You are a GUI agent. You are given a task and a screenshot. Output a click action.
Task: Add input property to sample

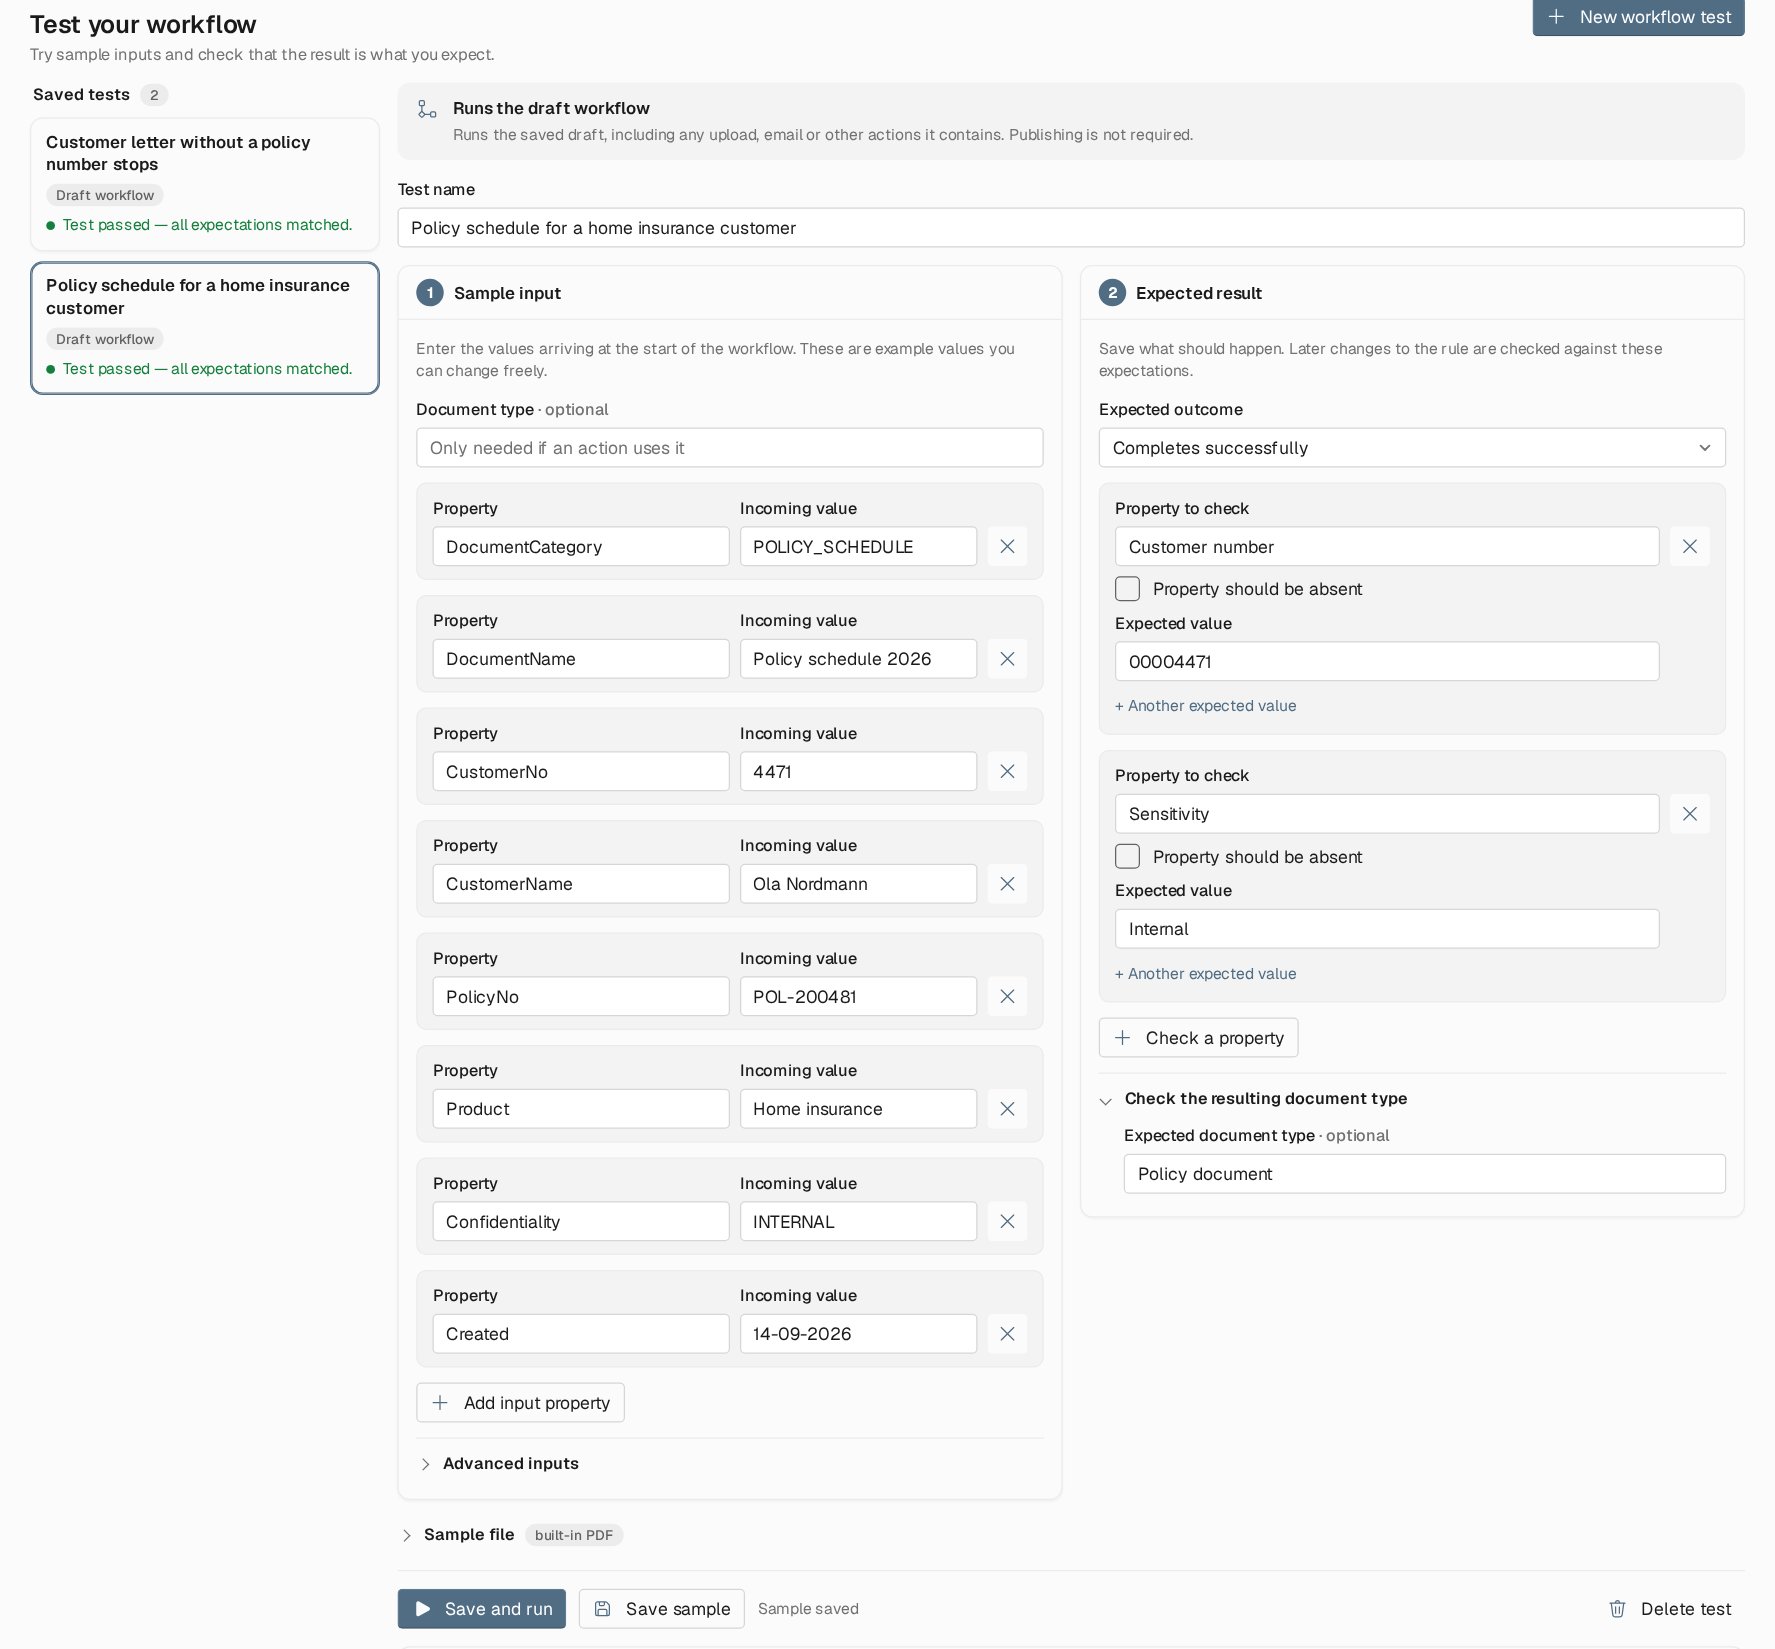(520, 1403)
